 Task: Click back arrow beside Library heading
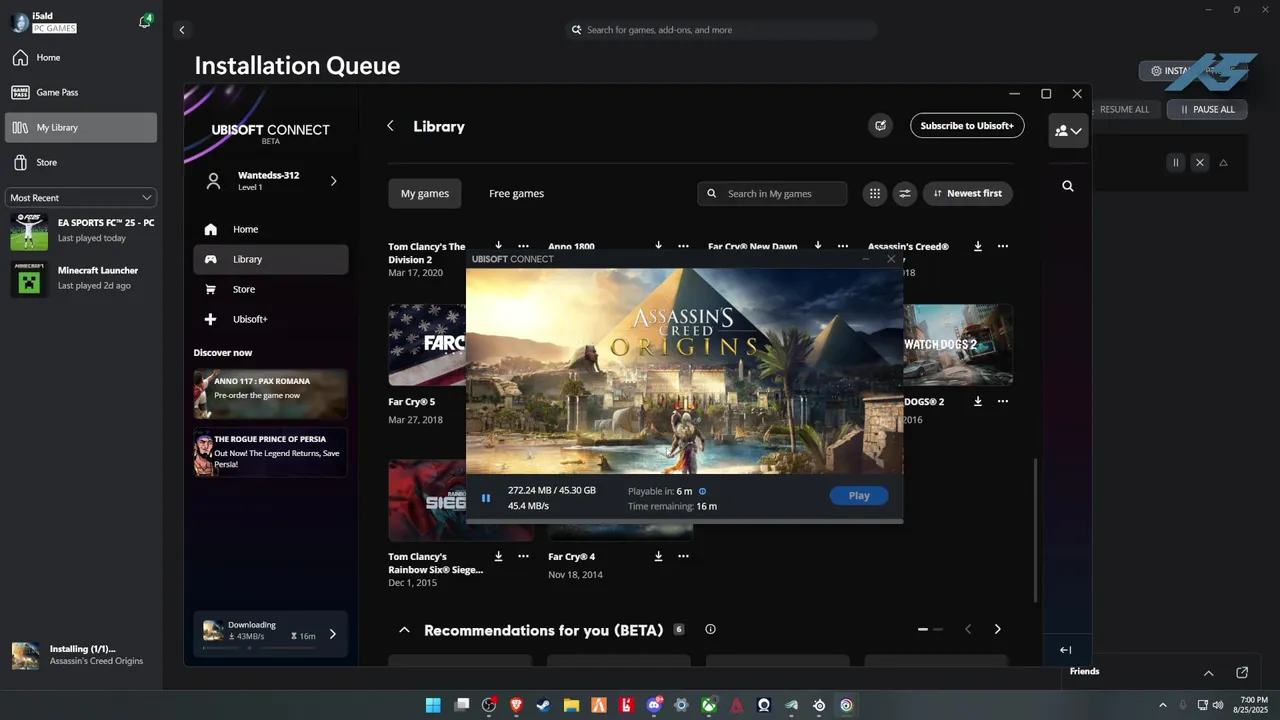tap(390, 126)
